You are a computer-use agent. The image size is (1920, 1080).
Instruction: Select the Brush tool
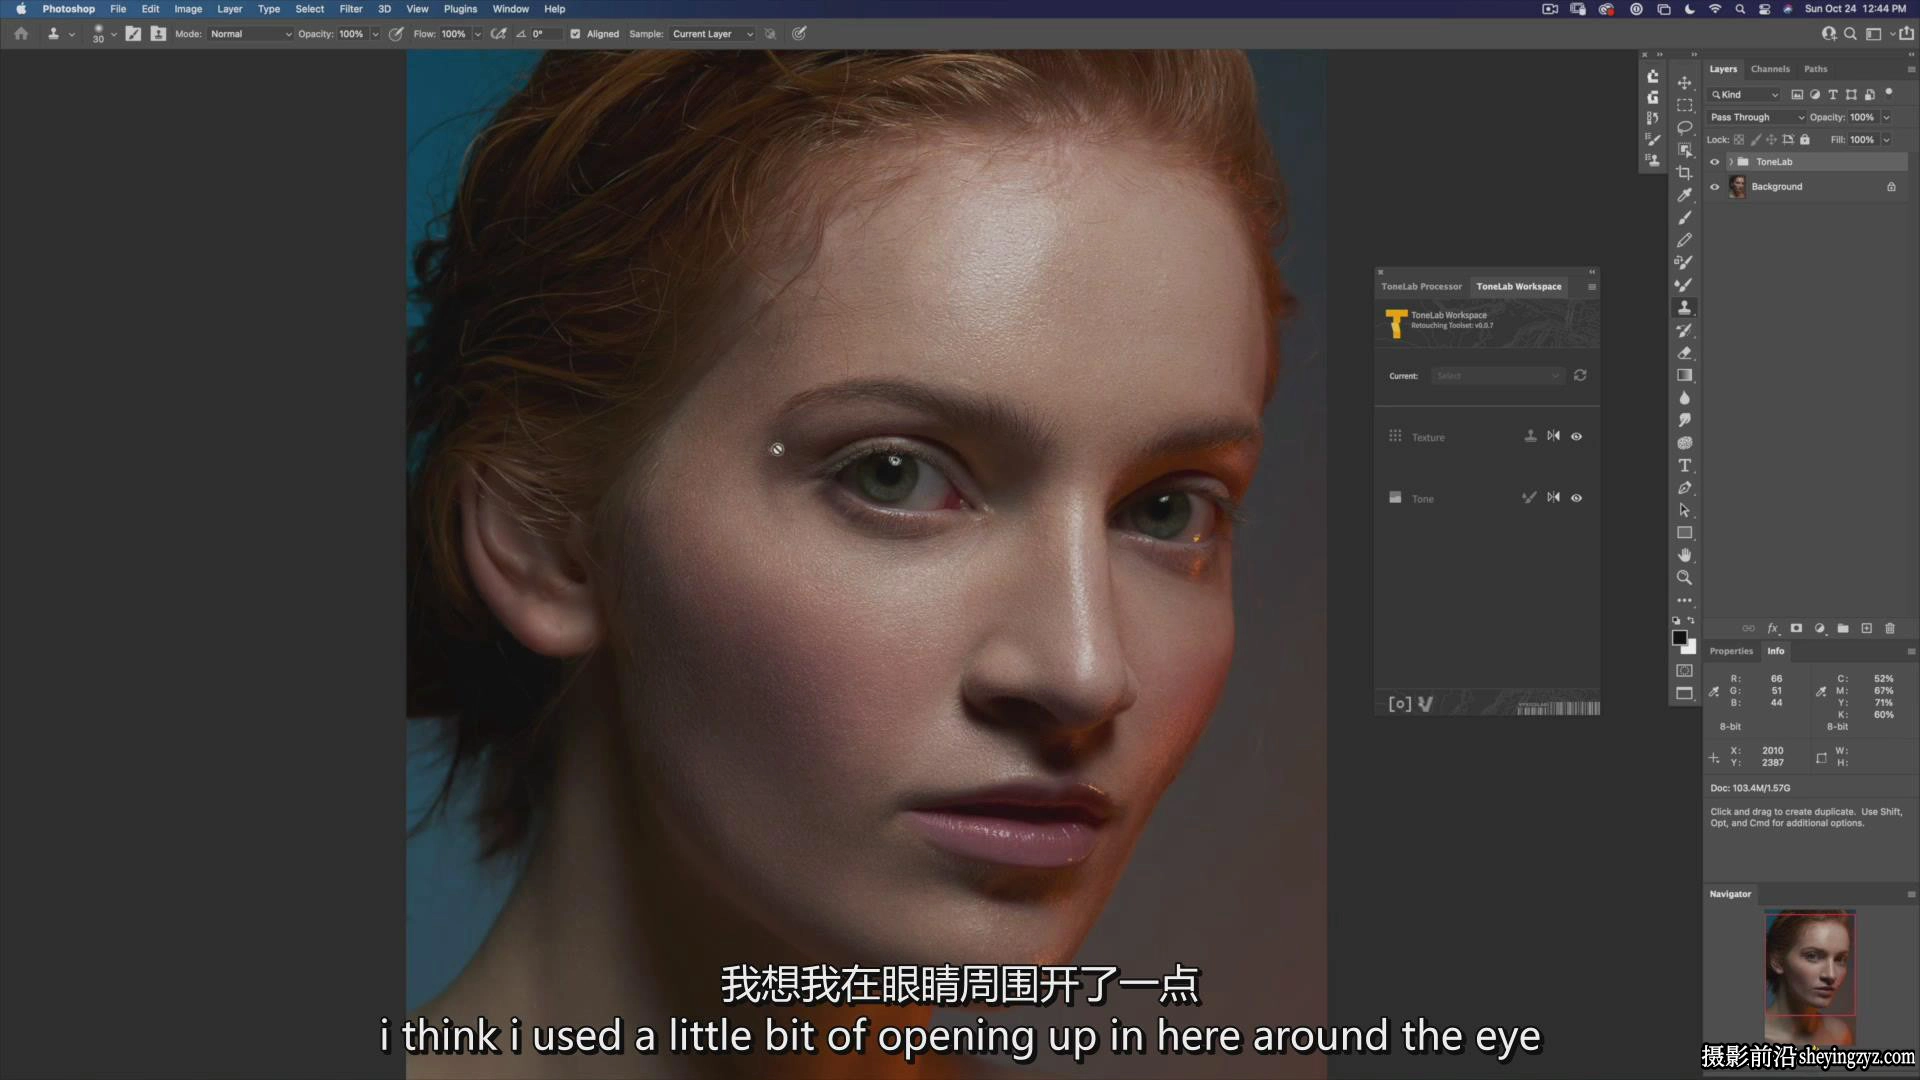tap(1685, 218)
